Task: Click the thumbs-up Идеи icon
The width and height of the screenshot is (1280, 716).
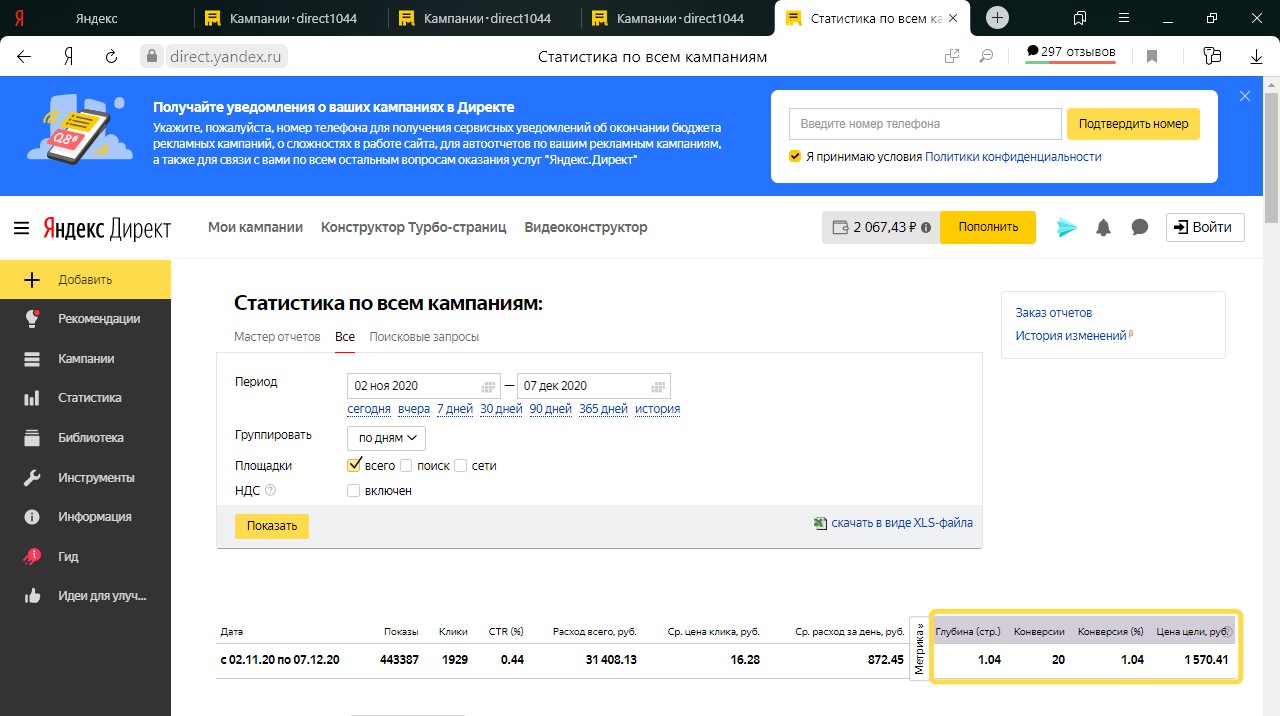Action: coord(32,596)
